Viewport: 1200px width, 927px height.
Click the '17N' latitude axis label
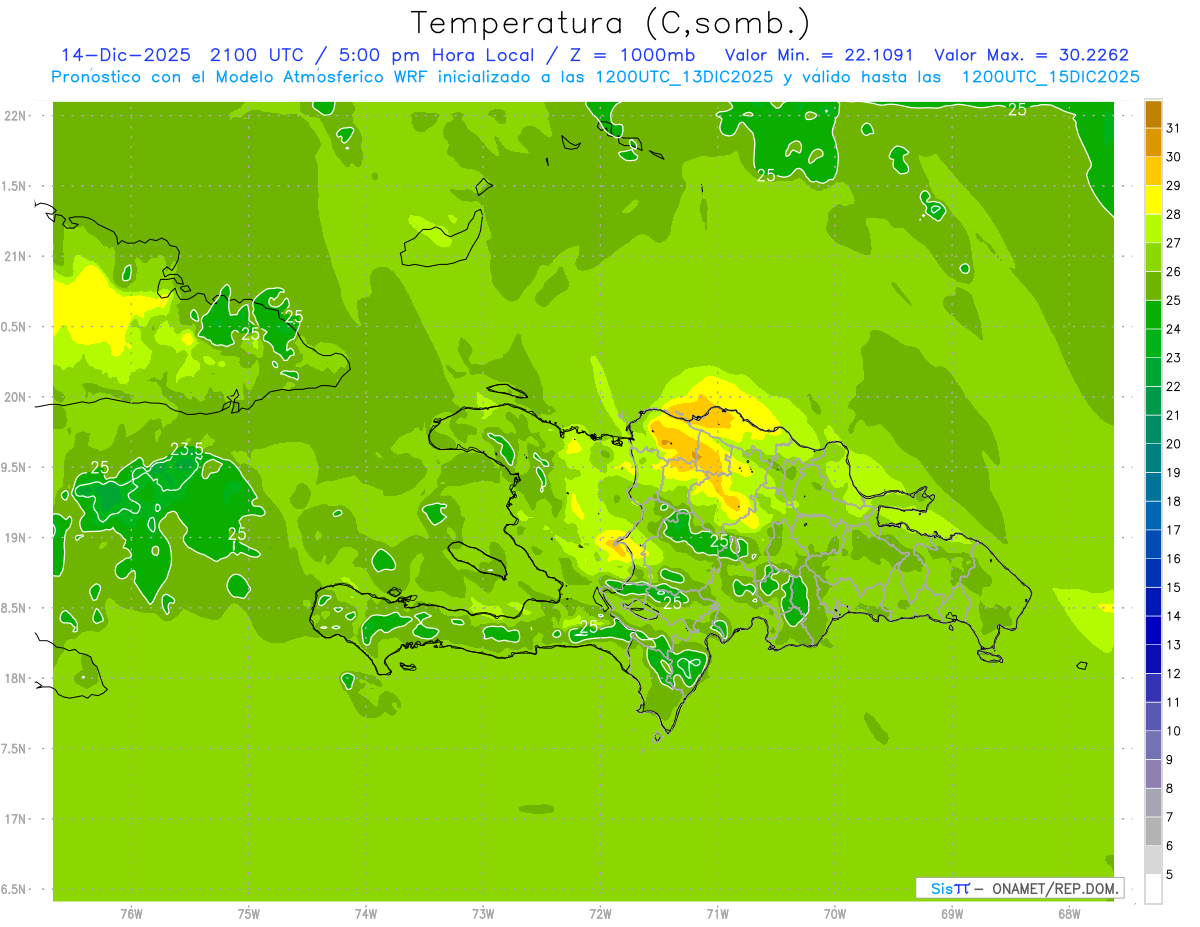tap(15, 819)
